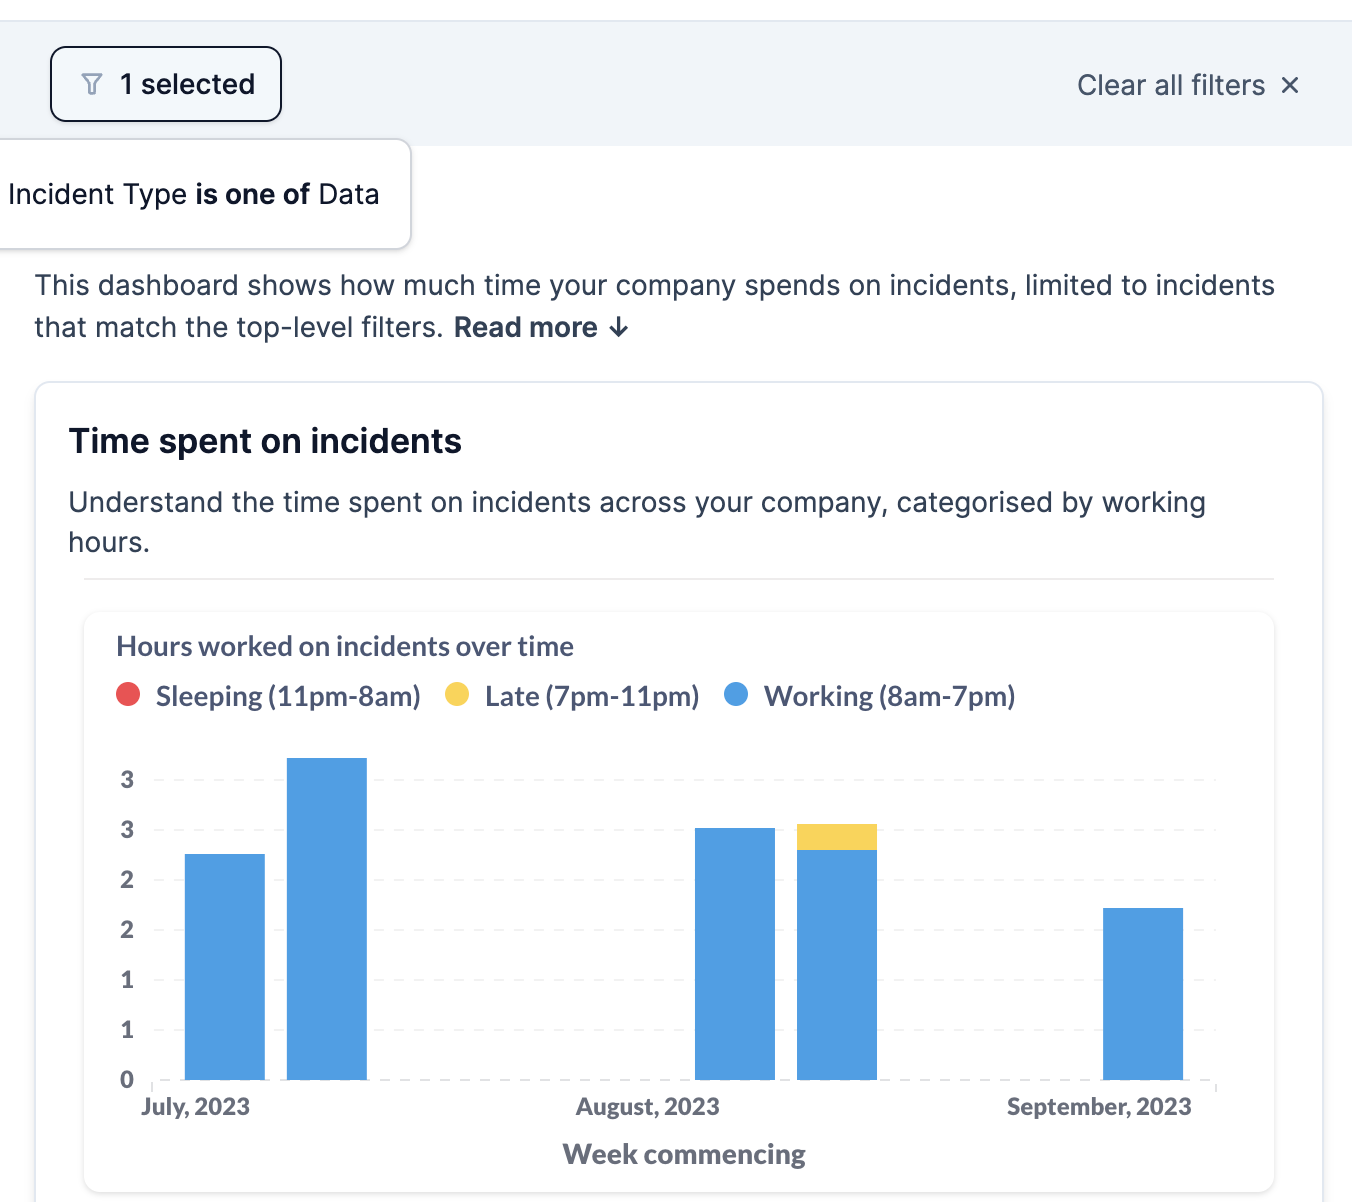
Task: Select the first blue bar in July 2023
Action: click(x=225, y=967)
